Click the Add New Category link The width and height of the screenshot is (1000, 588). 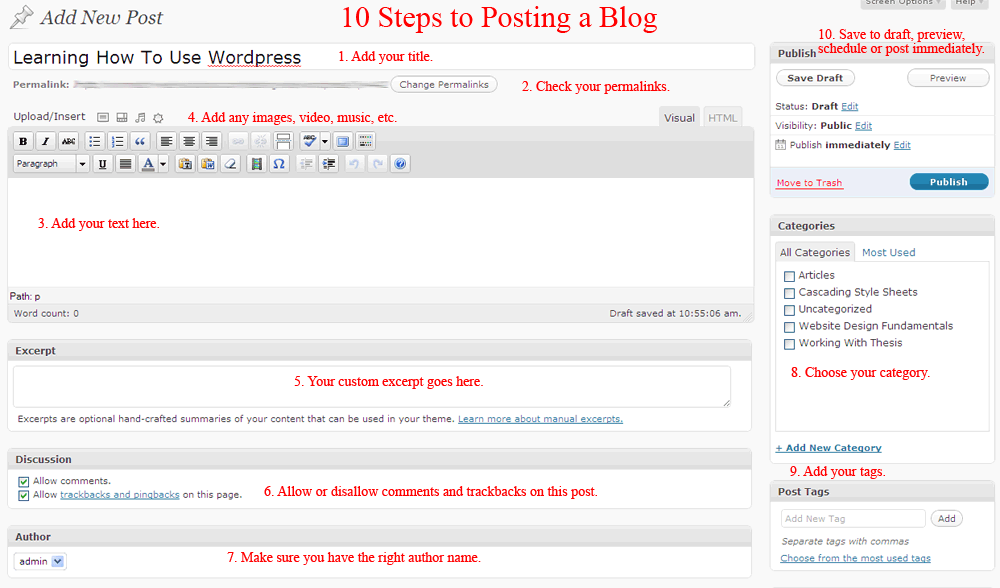[x=828, y=448]
